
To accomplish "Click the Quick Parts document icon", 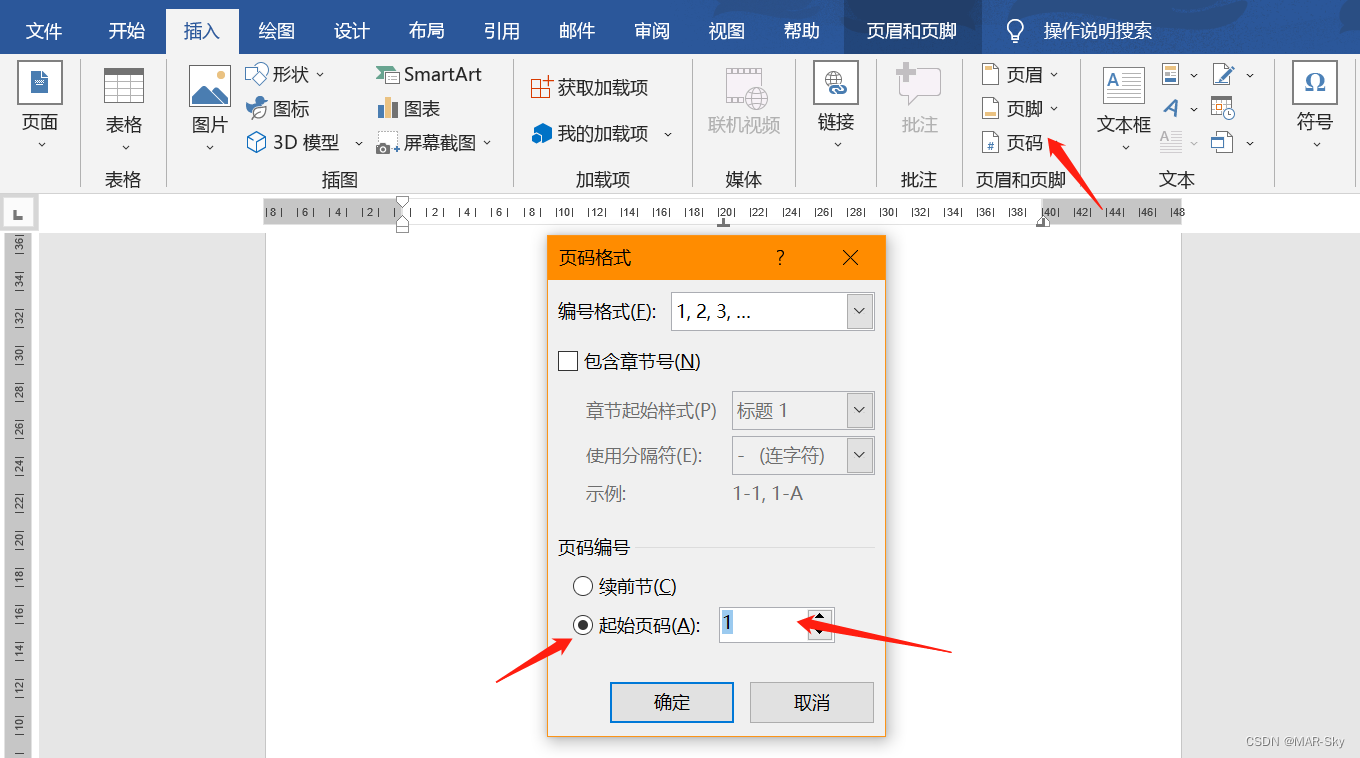I will click(1171, 74).
